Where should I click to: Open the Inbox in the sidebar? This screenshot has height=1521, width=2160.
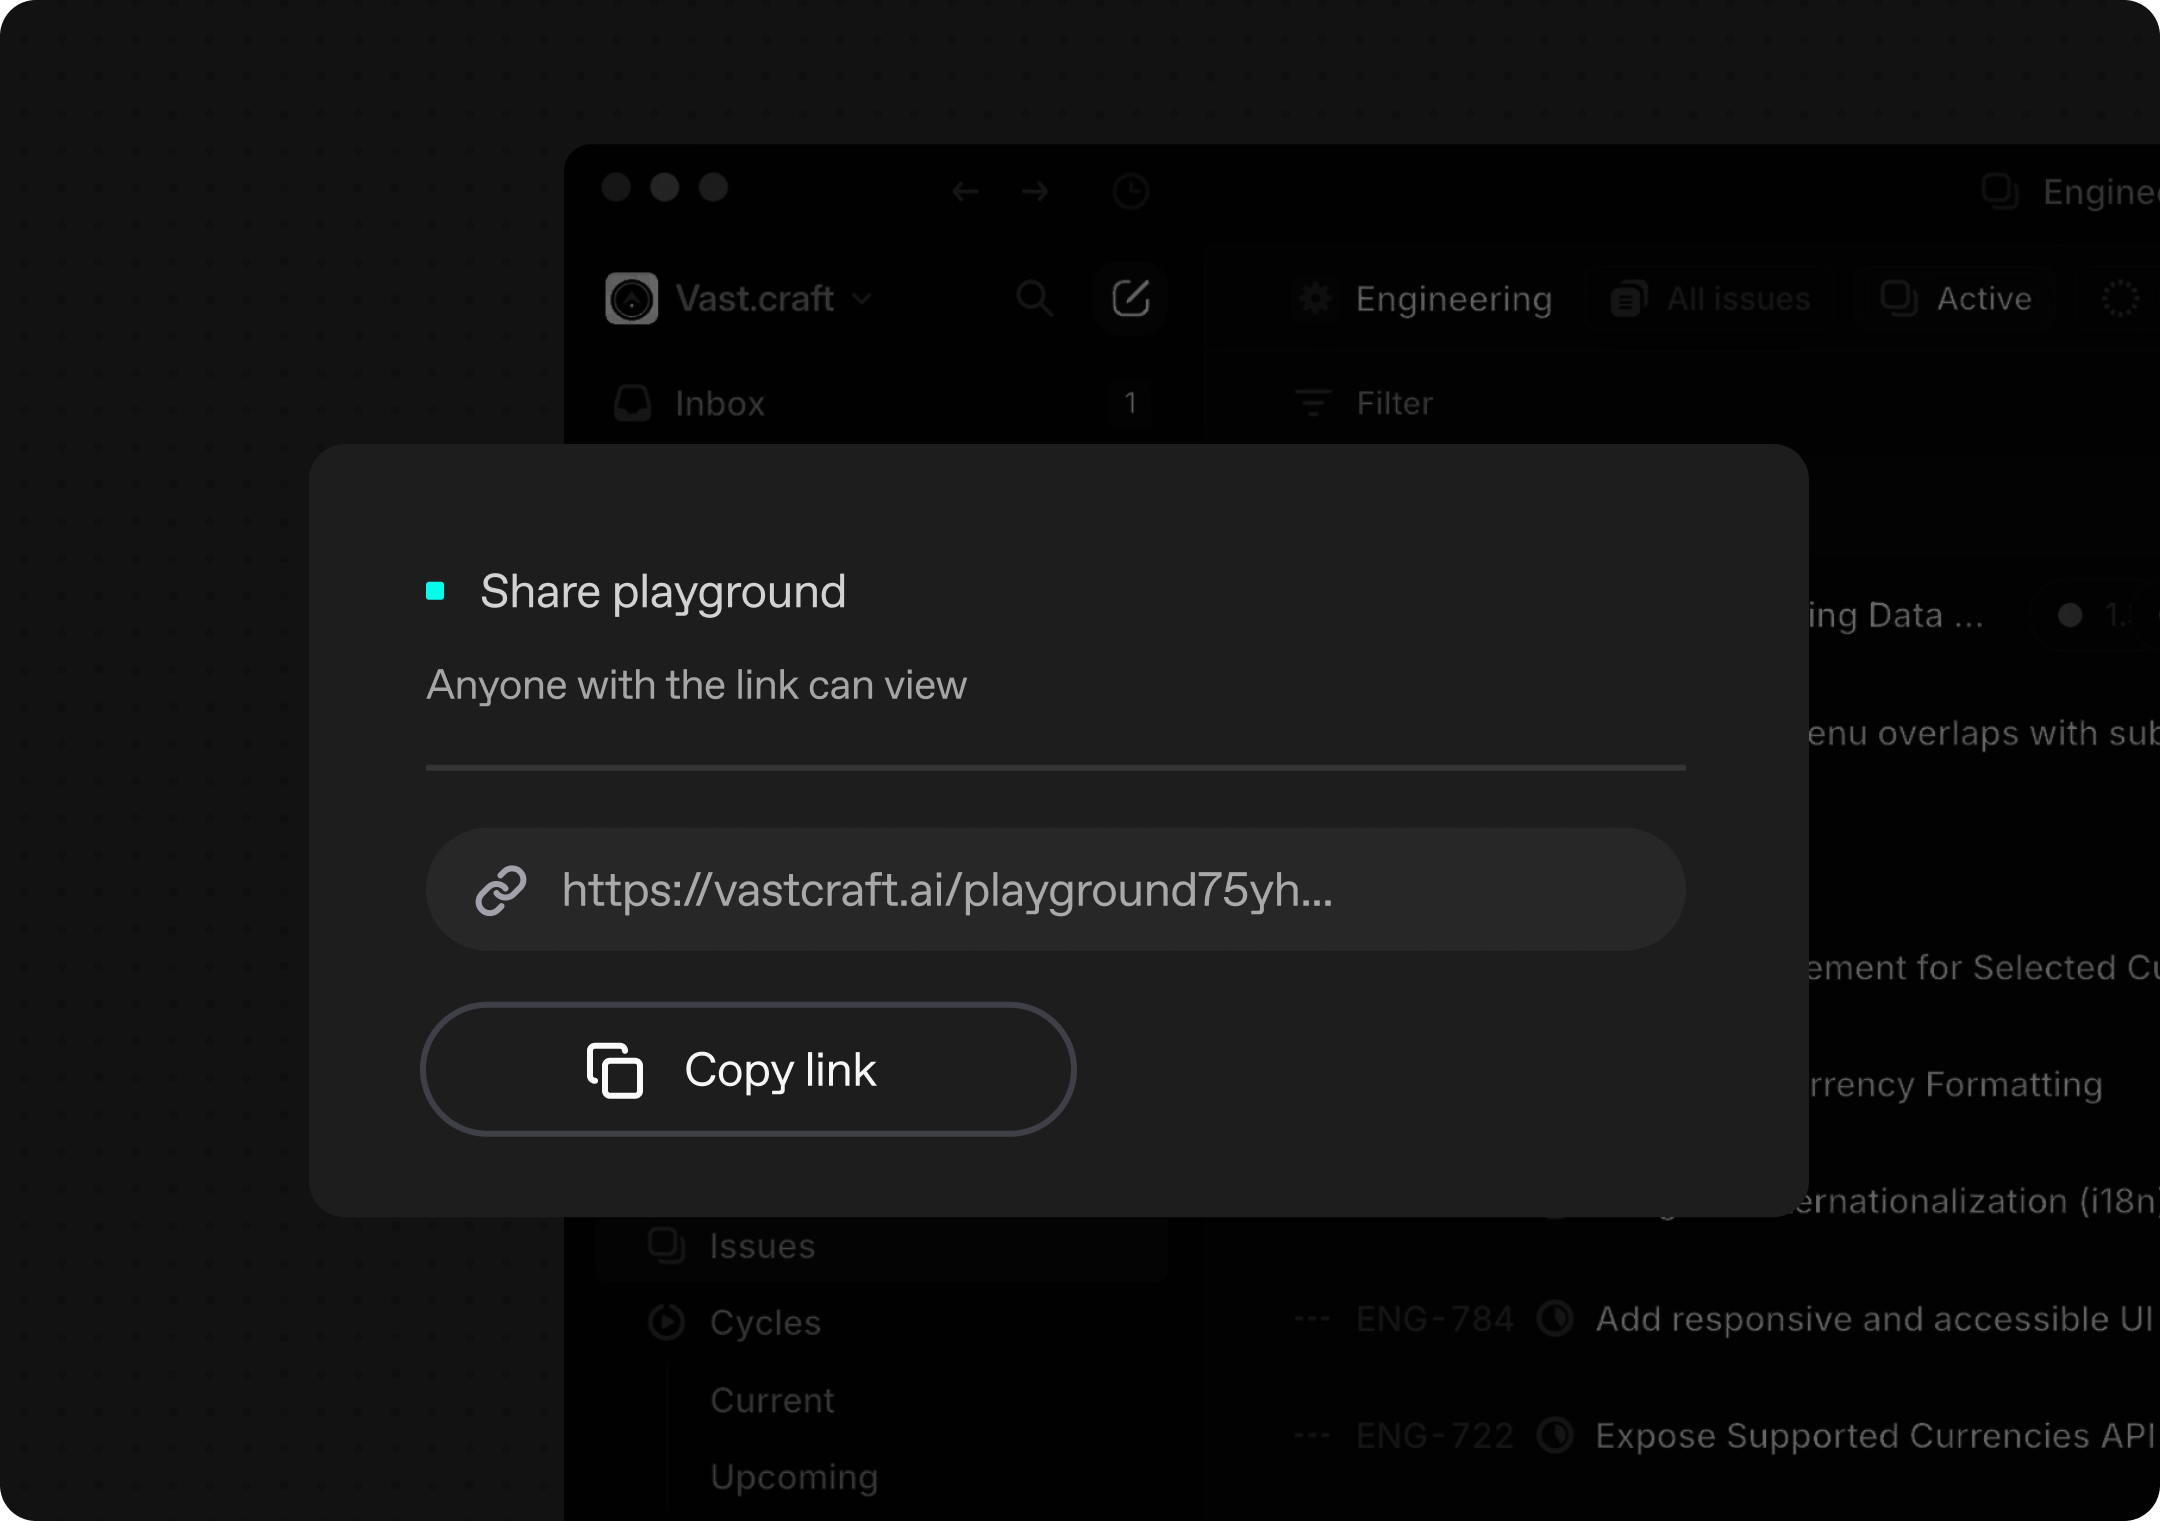pos(719,403)
